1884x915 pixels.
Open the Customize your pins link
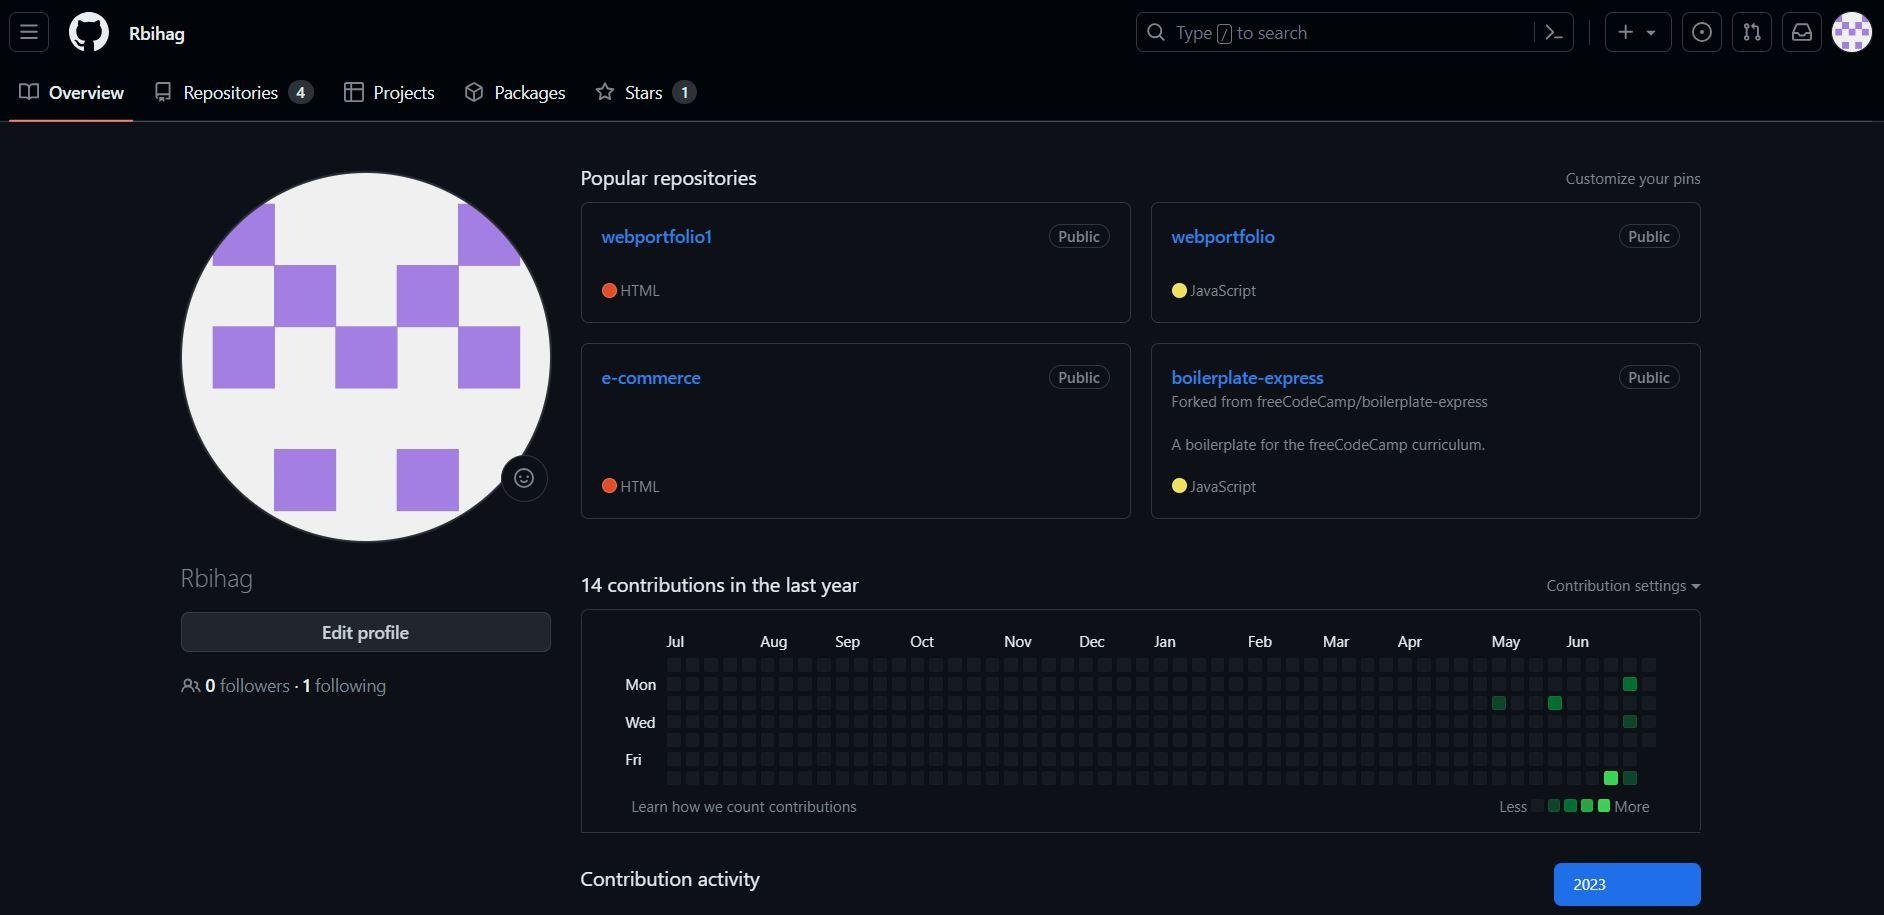coord(1632,178)
